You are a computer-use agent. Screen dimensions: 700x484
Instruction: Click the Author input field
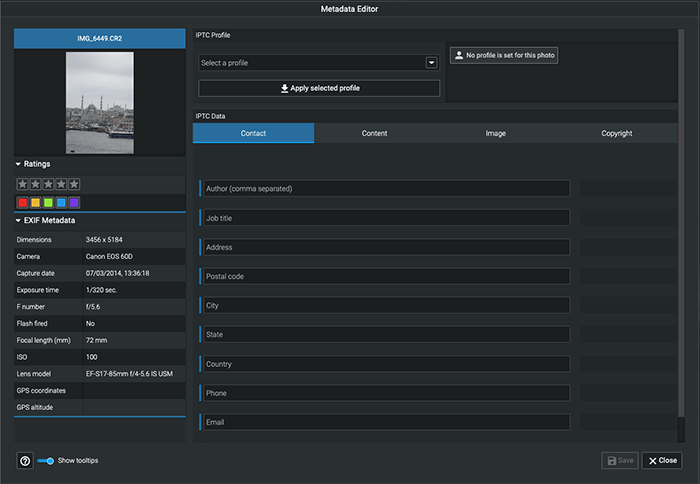point(385,188)
